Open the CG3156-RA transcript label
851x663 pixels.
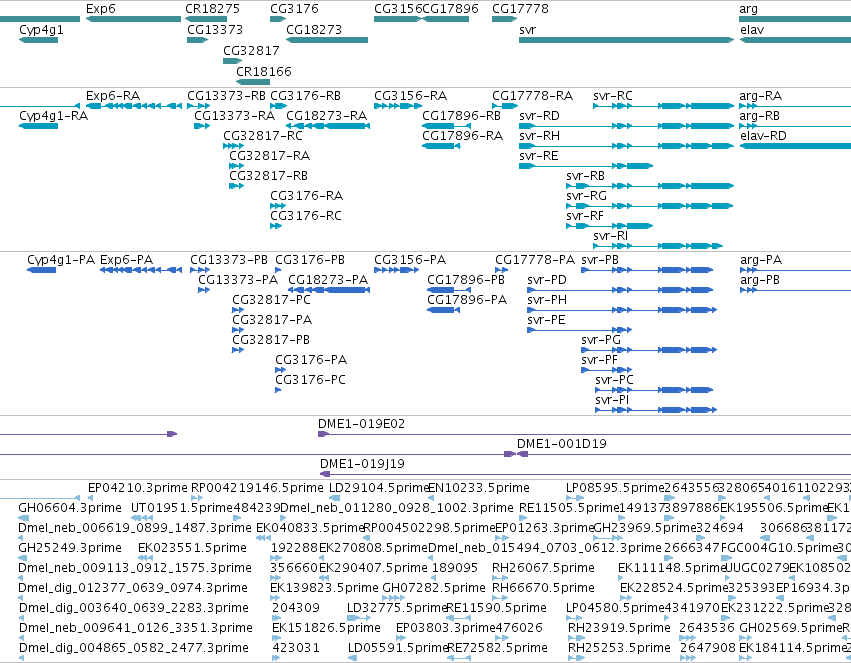pyautogui.click(x=410, y=96)
